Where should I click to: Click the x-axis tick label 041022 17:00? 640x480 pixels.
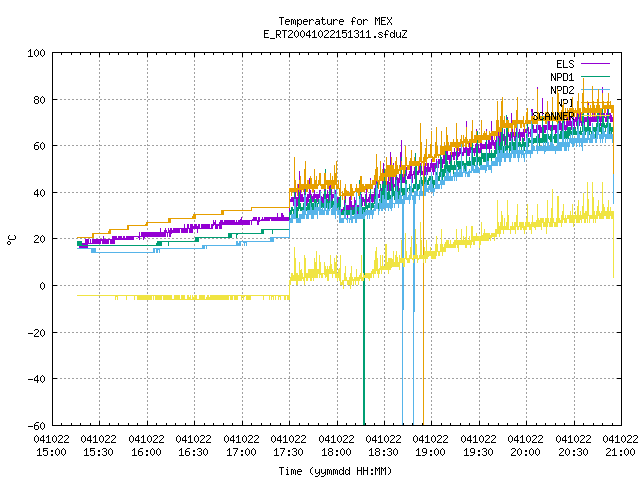(242, 446)
